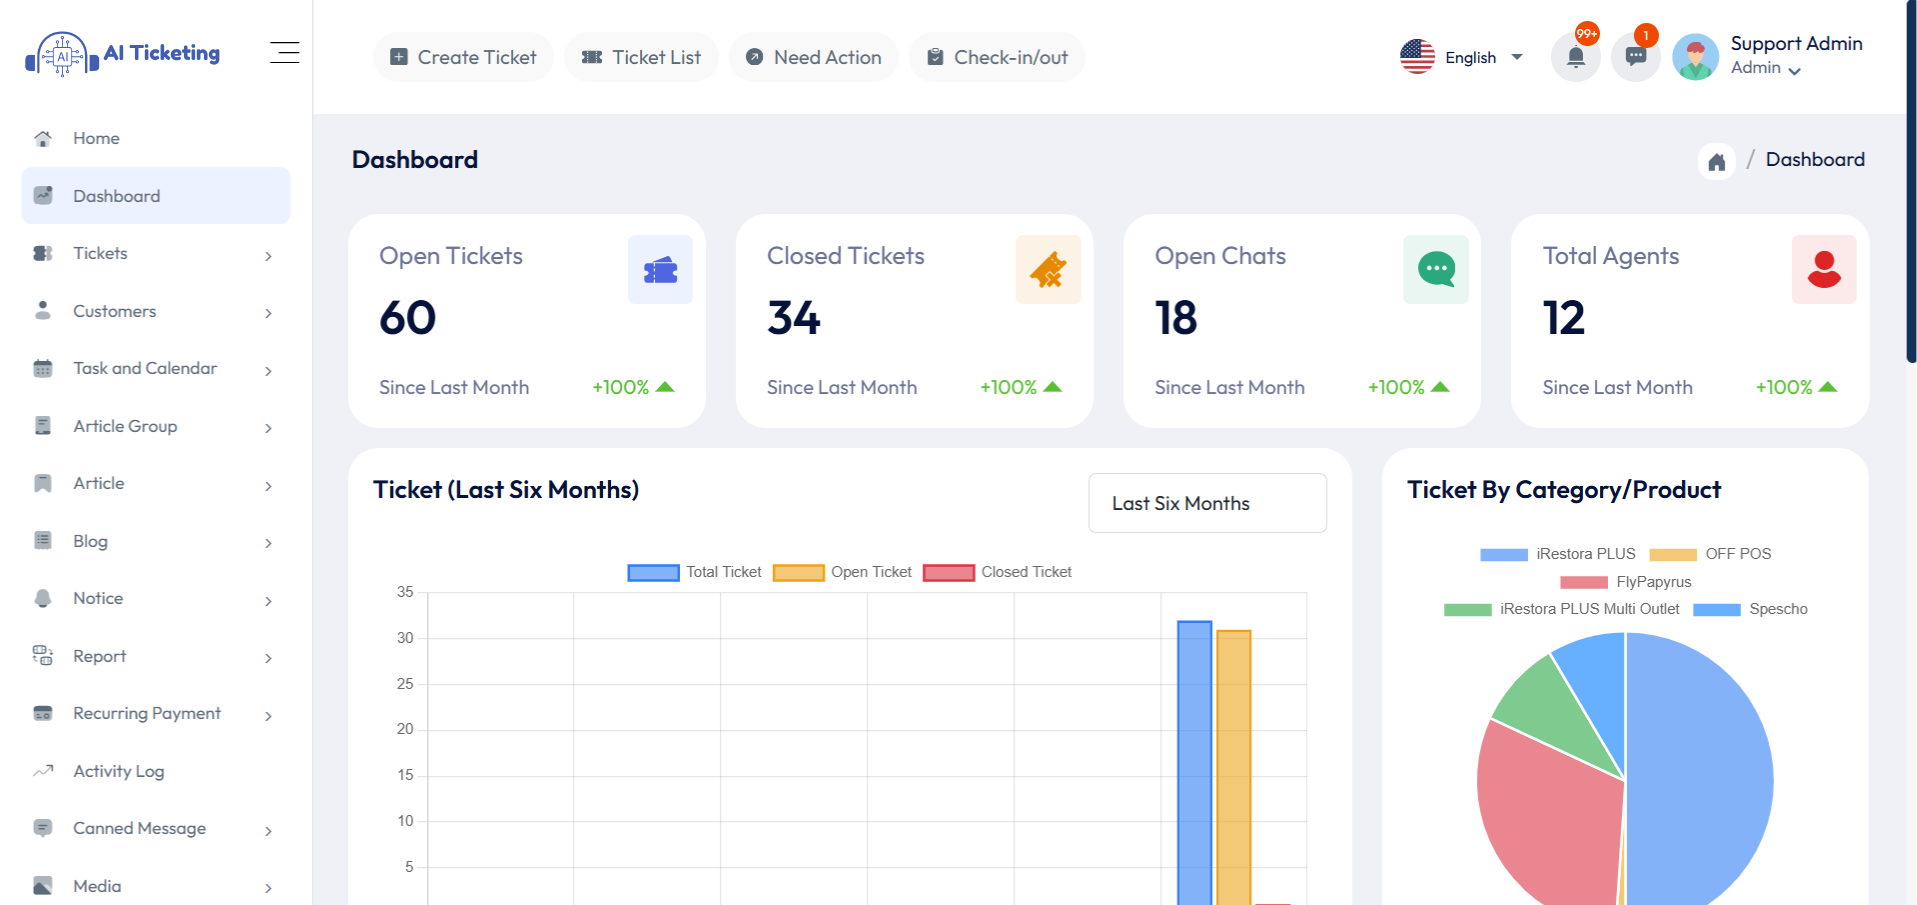Click the AI Ticketing logo
The width and height of the screenshot is (1917, 905).
click(122, 52)
